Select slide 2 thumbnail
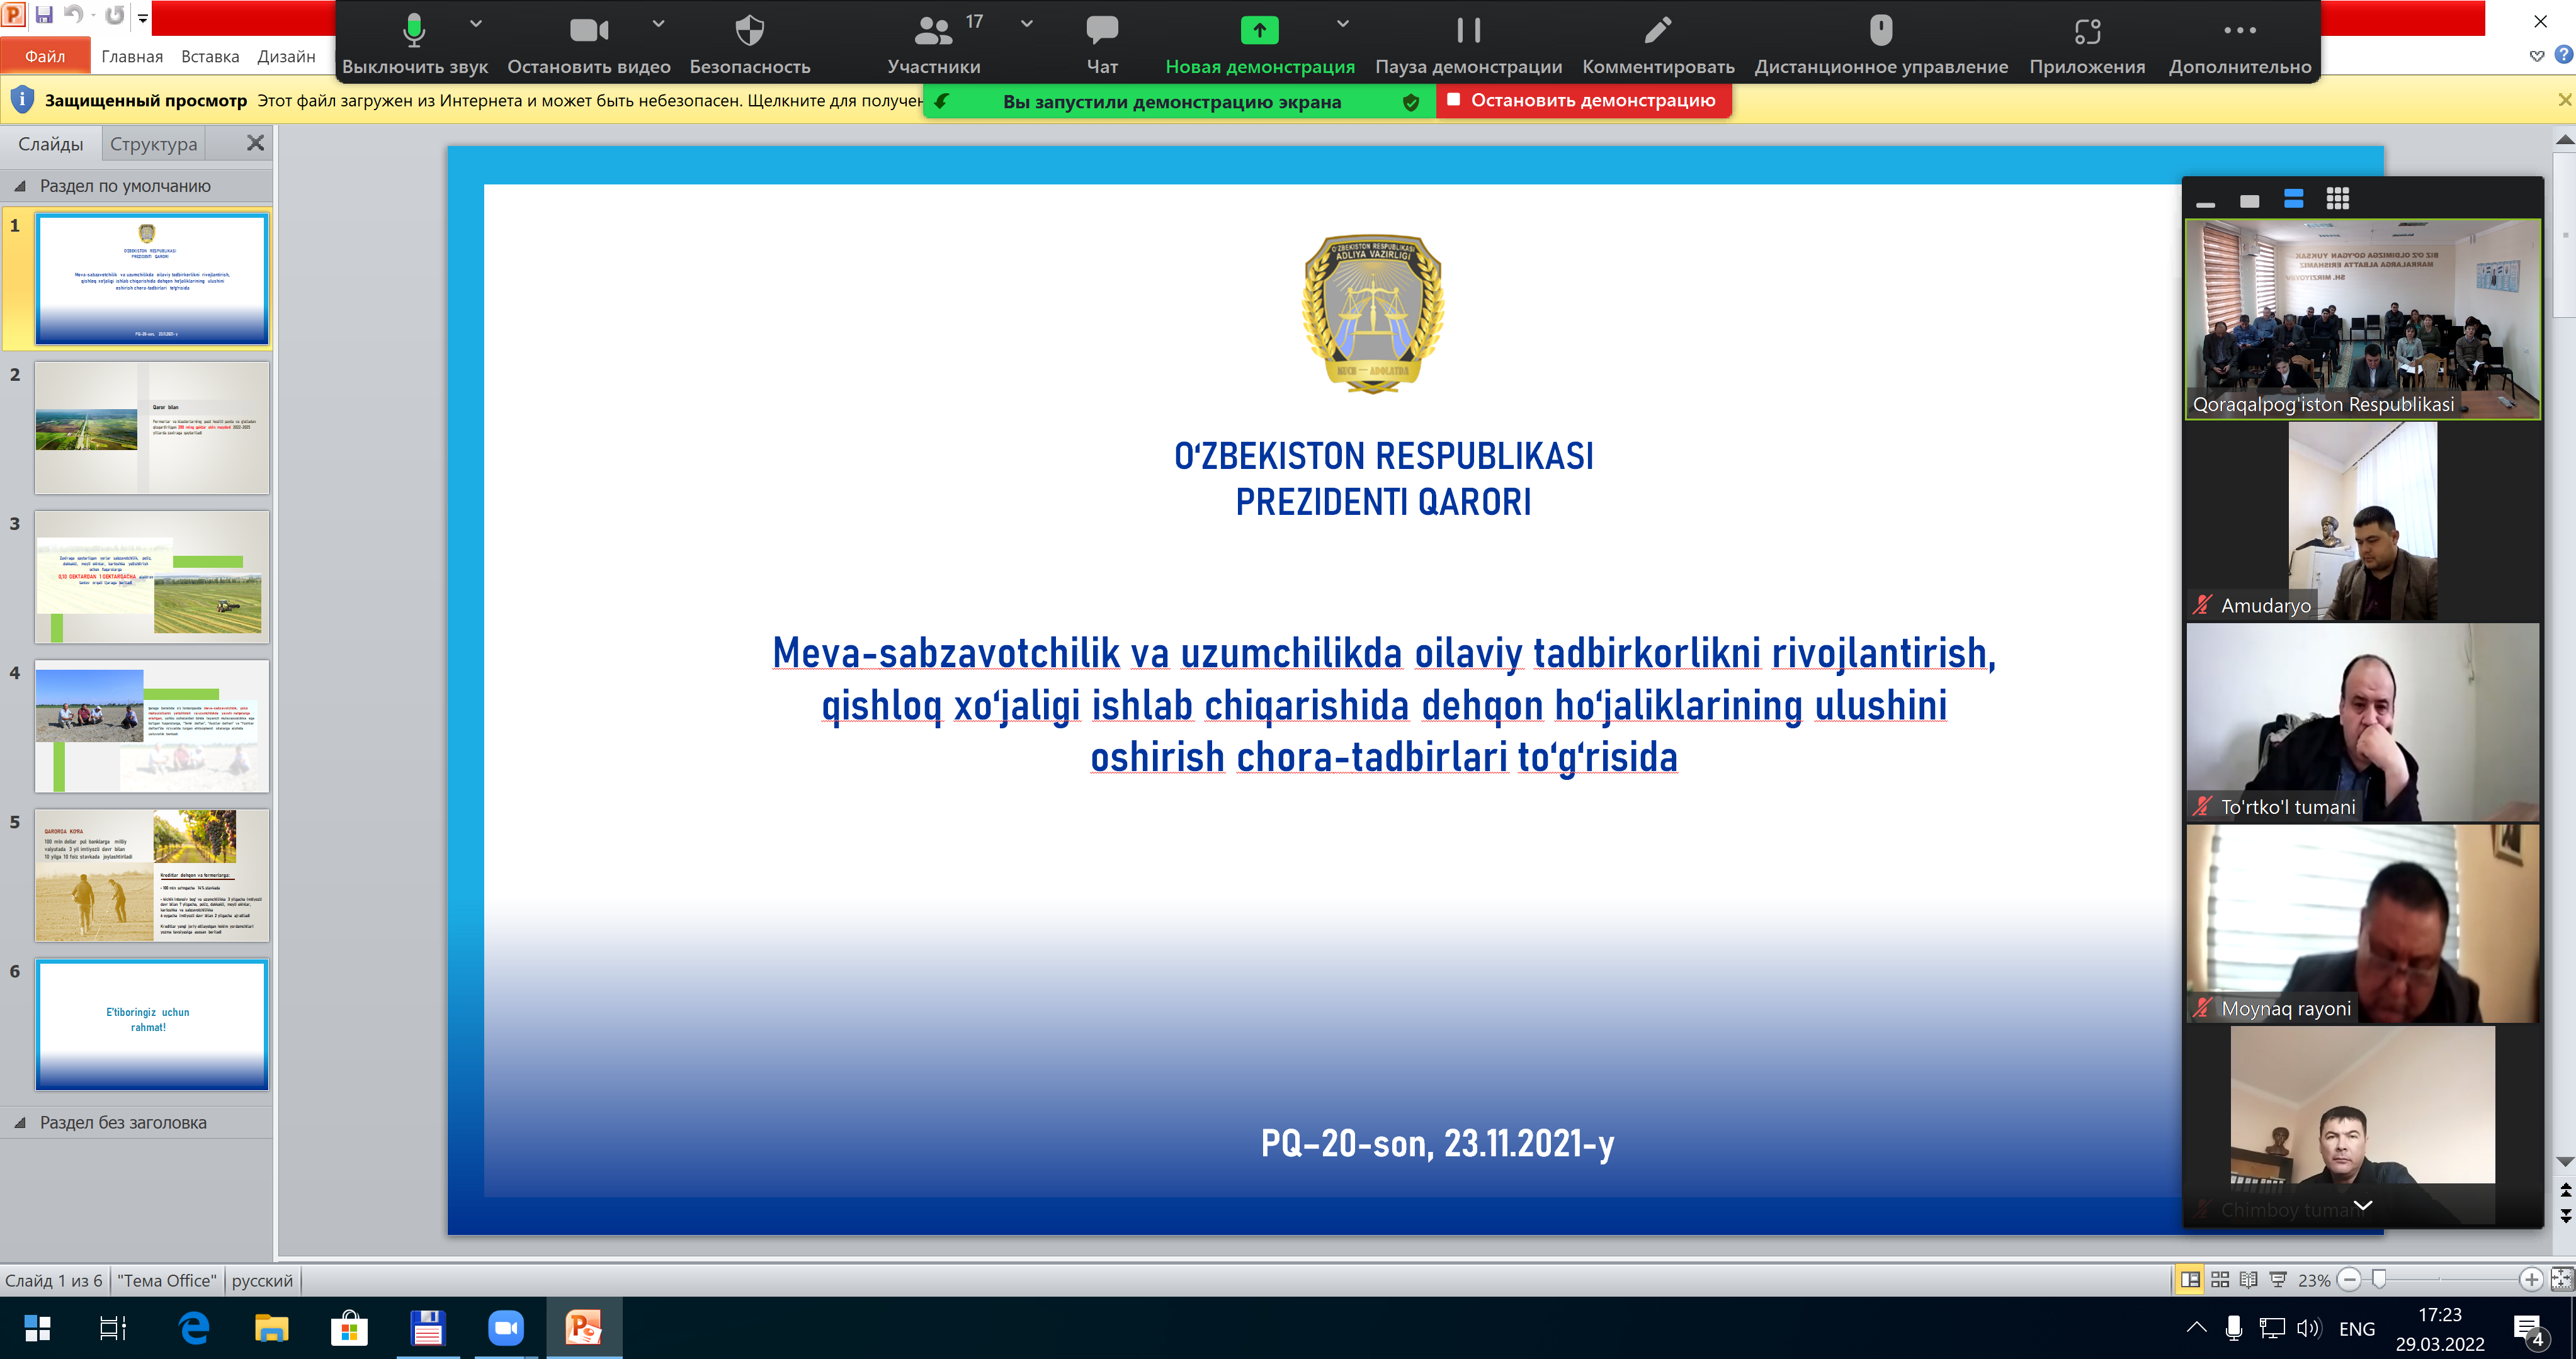The width and height of the screenshot is (2576, 1359). point(152,428)
